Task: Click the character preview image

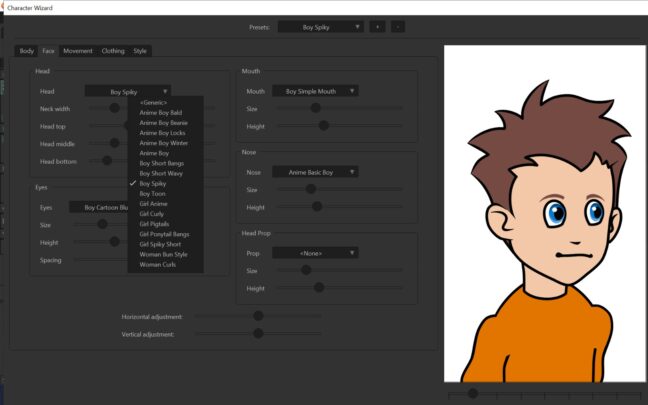Action: (543, 210)
